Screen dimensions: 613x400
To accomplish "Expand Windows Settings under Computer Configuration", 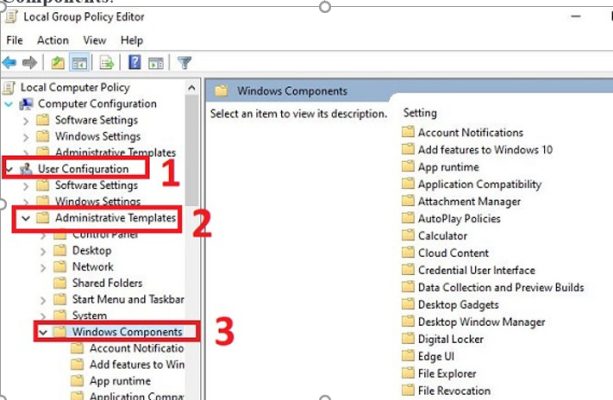I will coord(26,137).
